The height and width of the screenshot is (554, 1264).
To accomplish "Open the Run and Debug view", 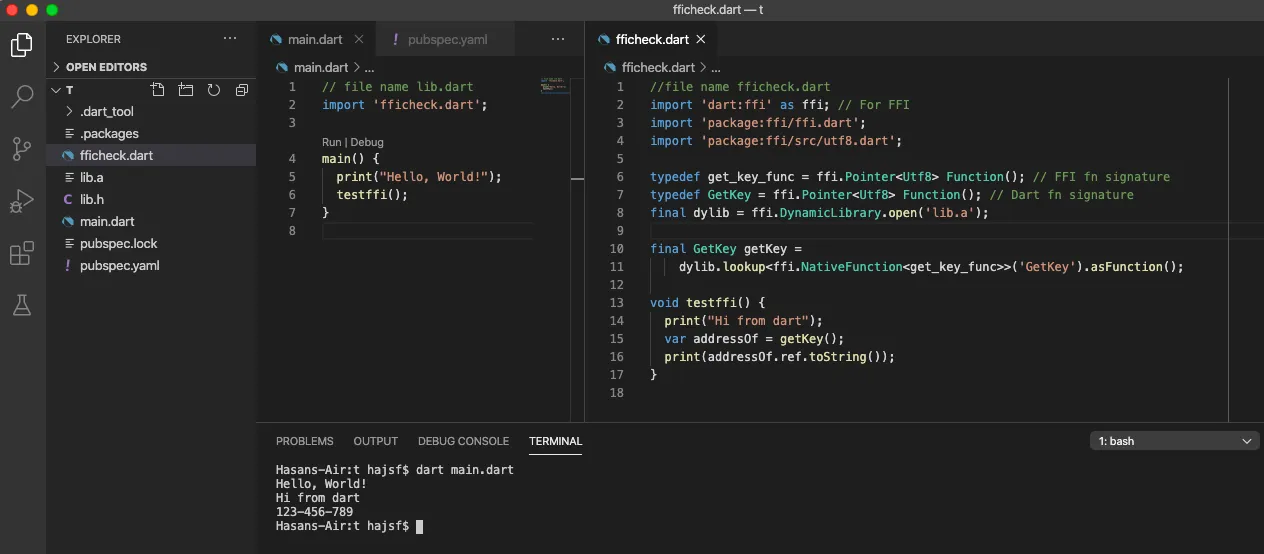I will (x=22, y=202).
